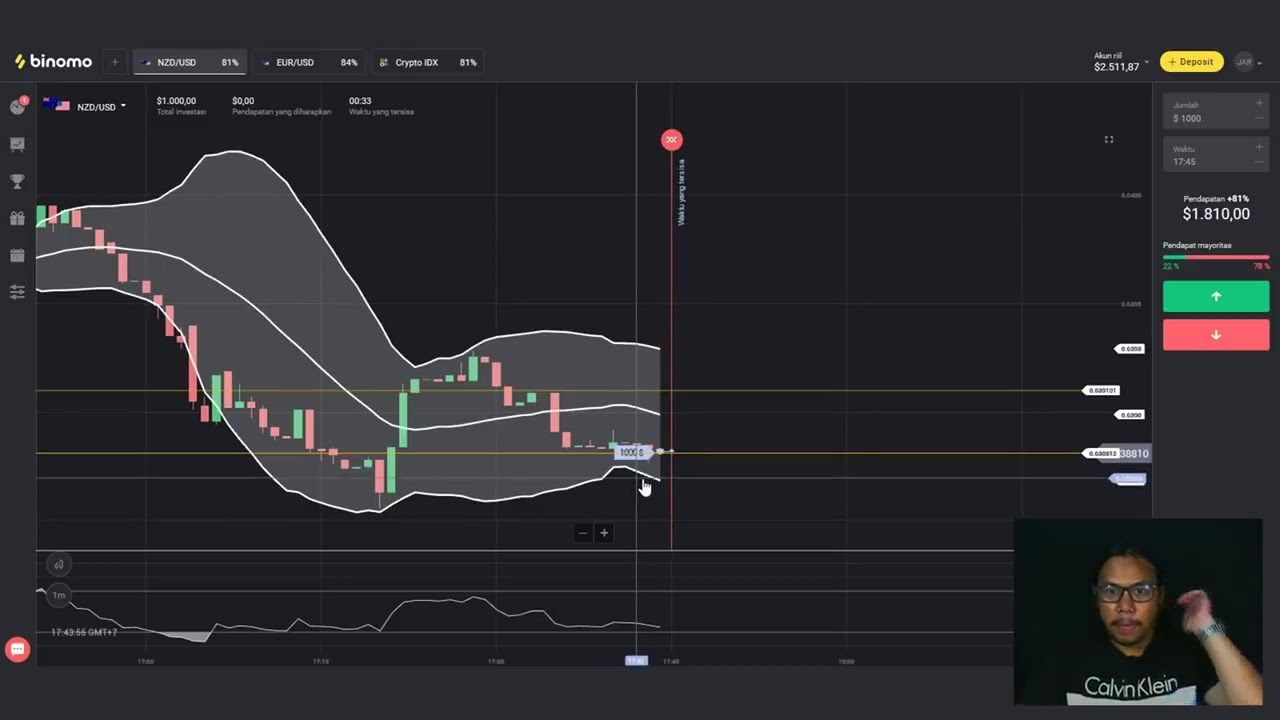Viewport: 1280px width, 720px height.
Task: Expand Akun riil account balance dropdown
Action: [1120, 62]
